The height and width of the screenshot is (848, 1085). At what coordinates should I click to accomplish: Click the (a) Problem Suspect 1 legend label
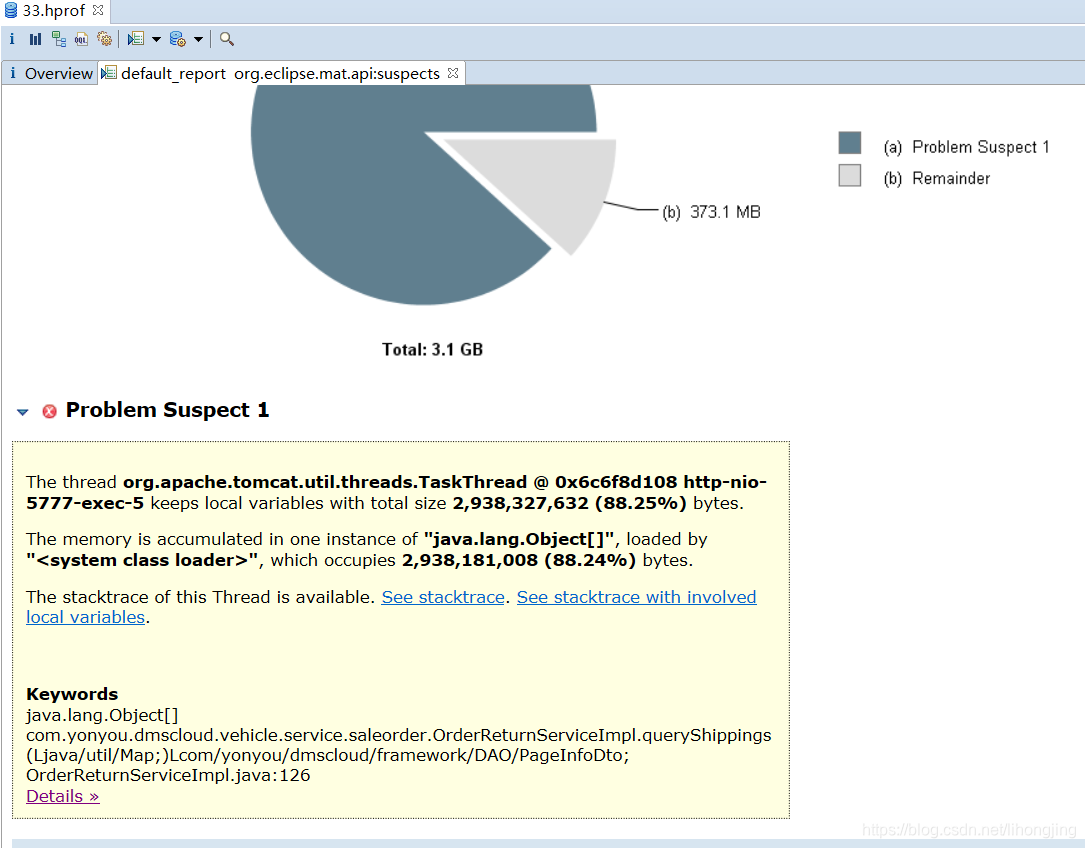pyautogui.click(x=966, y=147)
